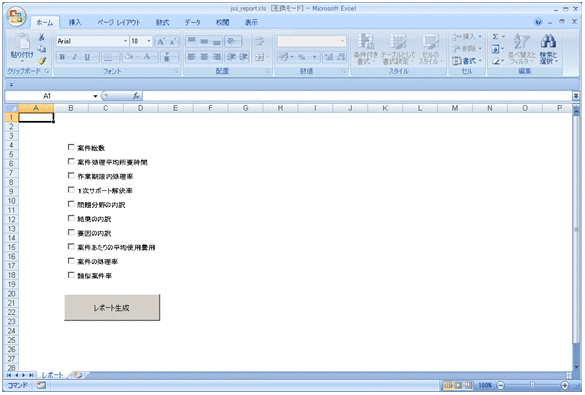Switch to the ページ レイアウト ribbon tab

click(119, 23)
